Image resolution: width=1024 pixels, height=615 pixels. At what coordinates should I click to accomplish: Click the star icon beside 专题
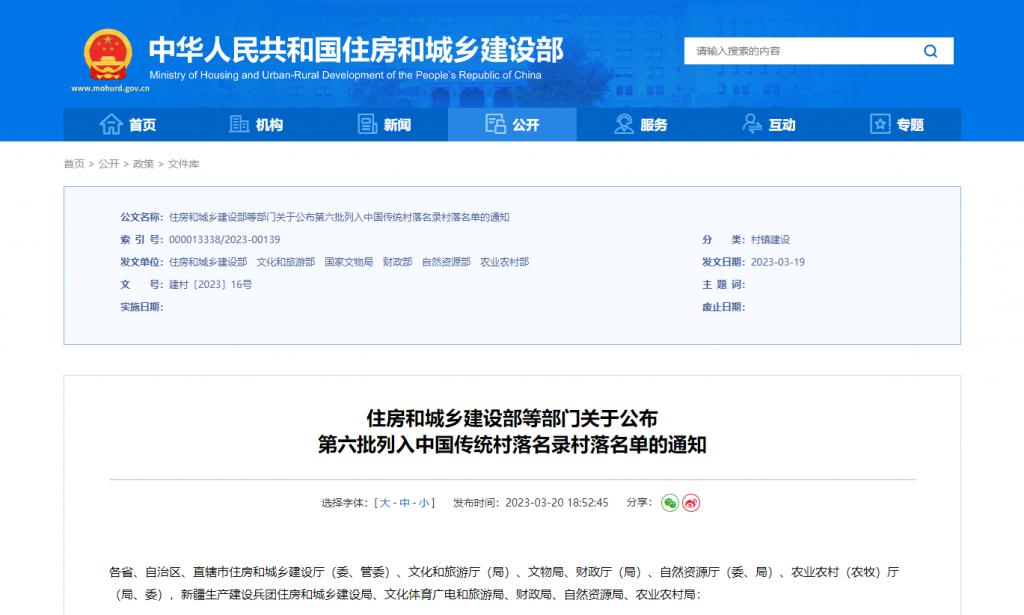(880, 124)
